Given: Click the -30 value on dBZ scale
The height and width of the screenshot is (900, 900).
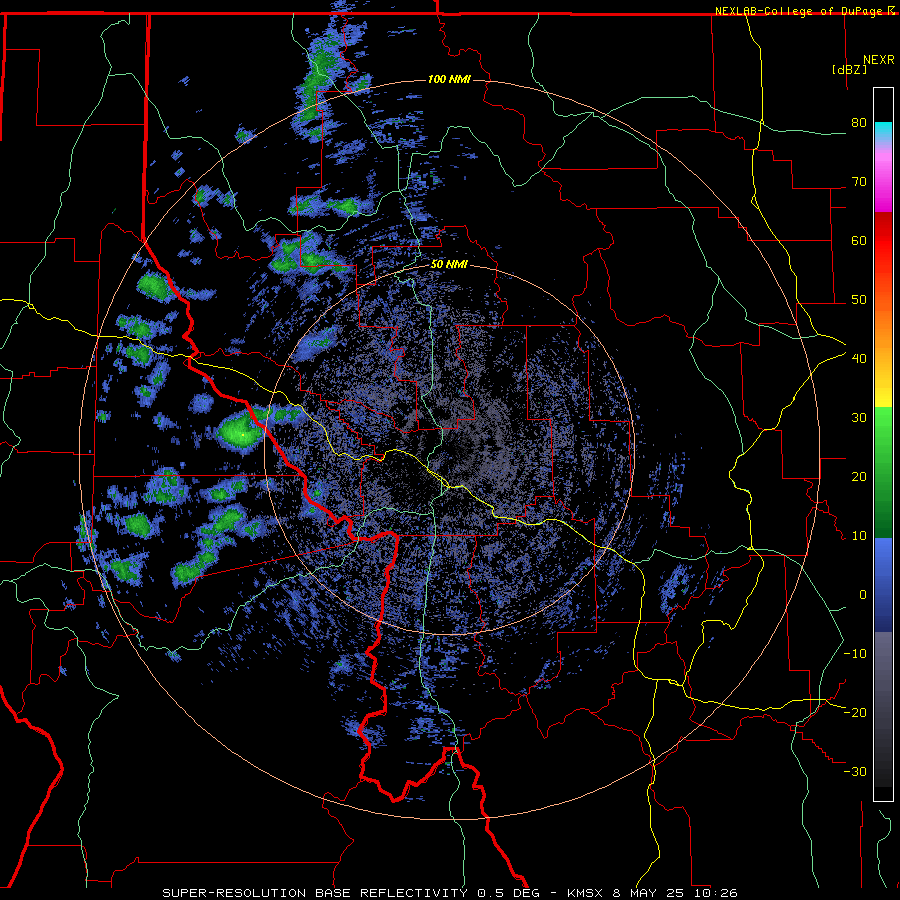Looking at the screenshot, I should pyautogui.click(x=855, y=771).
